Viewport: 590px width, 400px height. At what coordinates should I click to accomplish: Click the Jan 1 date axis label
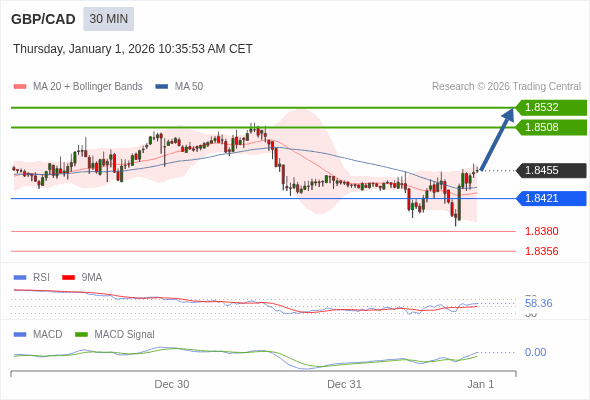tap(481, 384)
